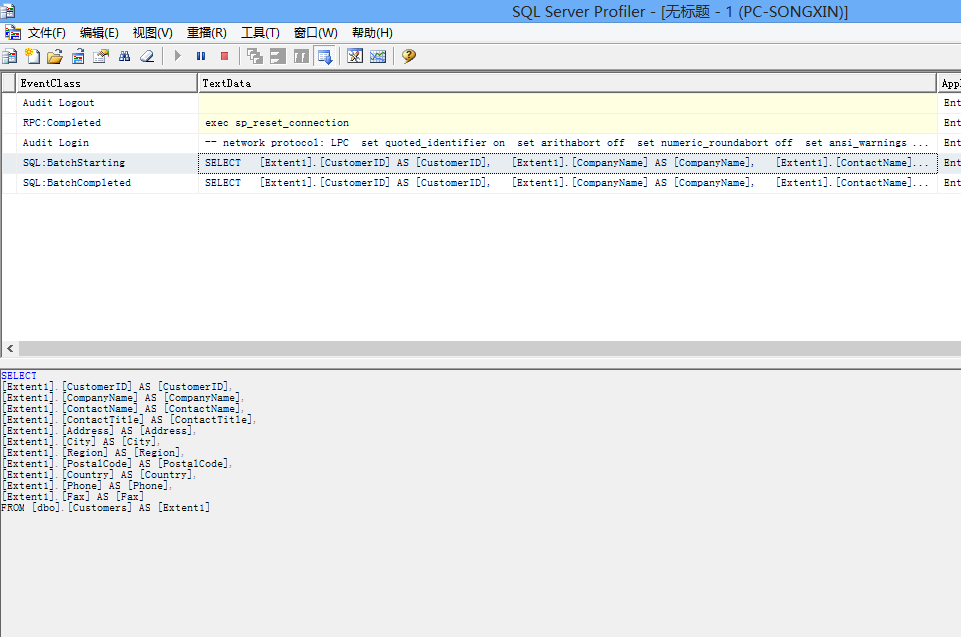Viewport: 961px width, 637px height.
Task: Click the [Address] AS [Address] line
Action: 99,431
